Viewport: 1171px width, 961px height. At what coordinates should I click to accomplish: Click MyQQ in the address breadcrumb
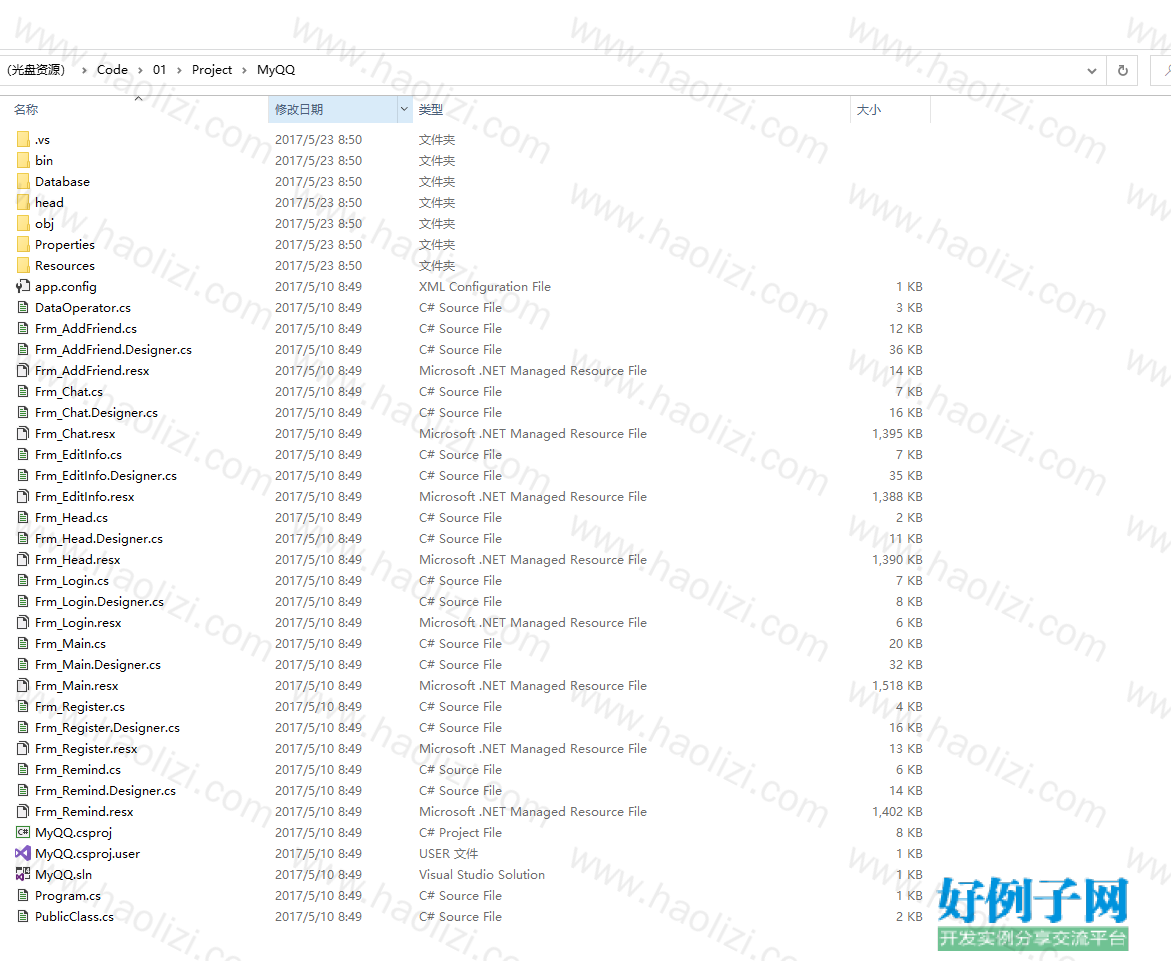pyautogui.click(x=276, y=69)
